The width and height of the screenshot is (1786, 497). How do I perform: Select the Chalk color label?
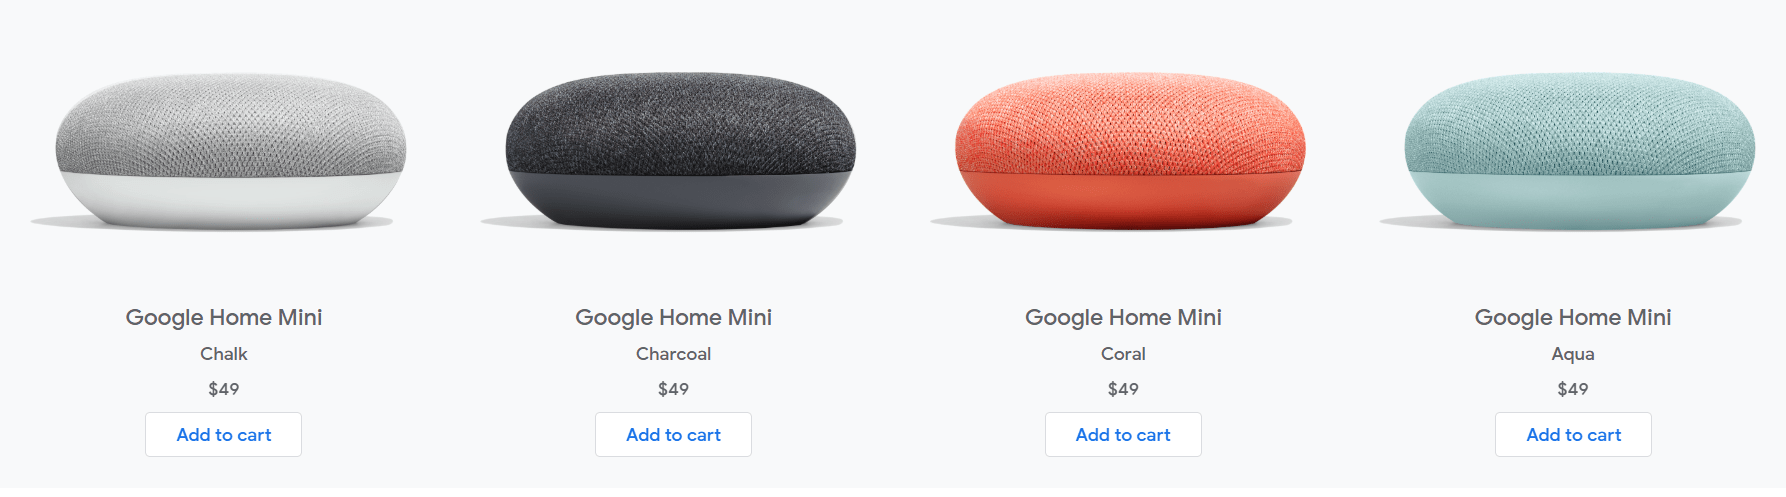pyautogui.click(x=224, y=354)
